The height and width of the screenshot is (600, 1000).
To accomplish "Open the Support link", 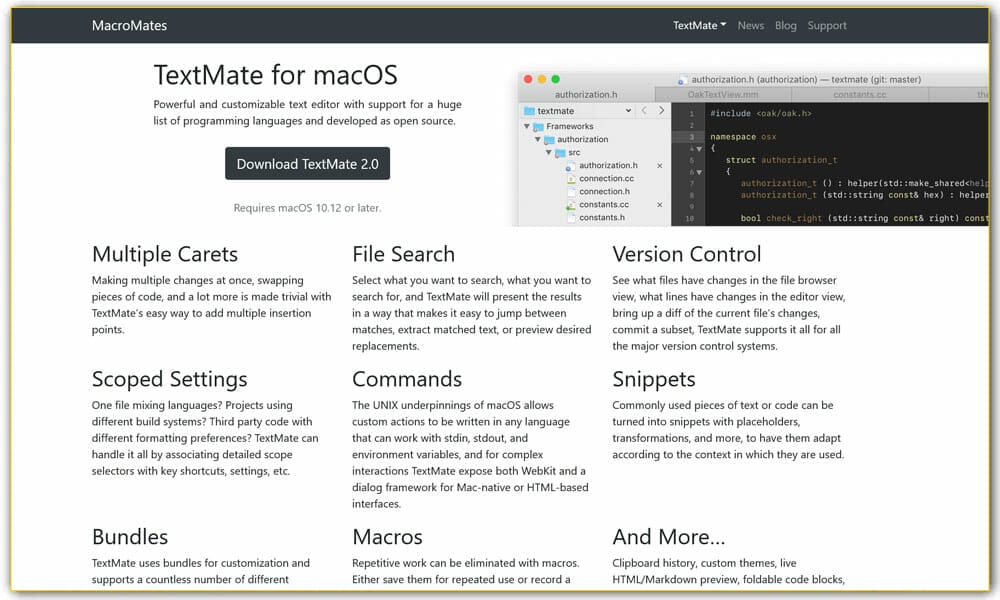I will (827, 25).
